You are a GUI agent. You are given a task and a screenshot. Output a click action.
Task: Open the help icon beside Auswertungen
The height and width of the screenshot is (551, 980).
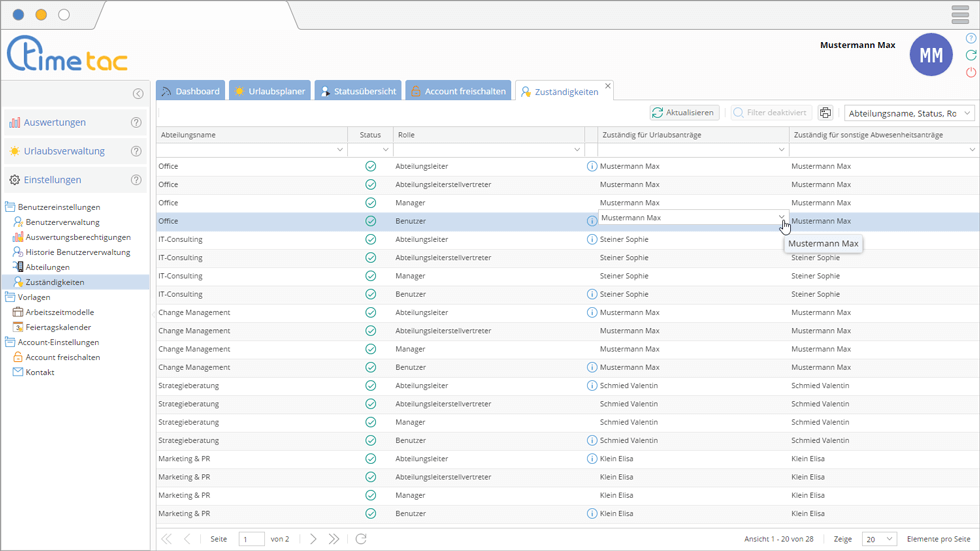tap(136, 123)
